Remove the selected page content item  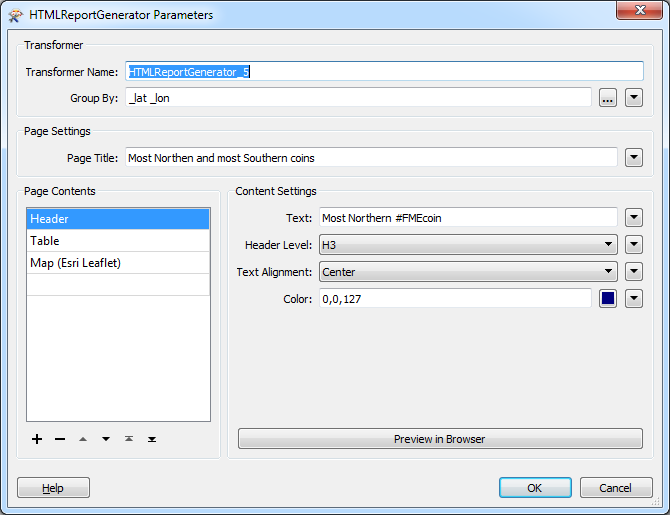point(60,439)
